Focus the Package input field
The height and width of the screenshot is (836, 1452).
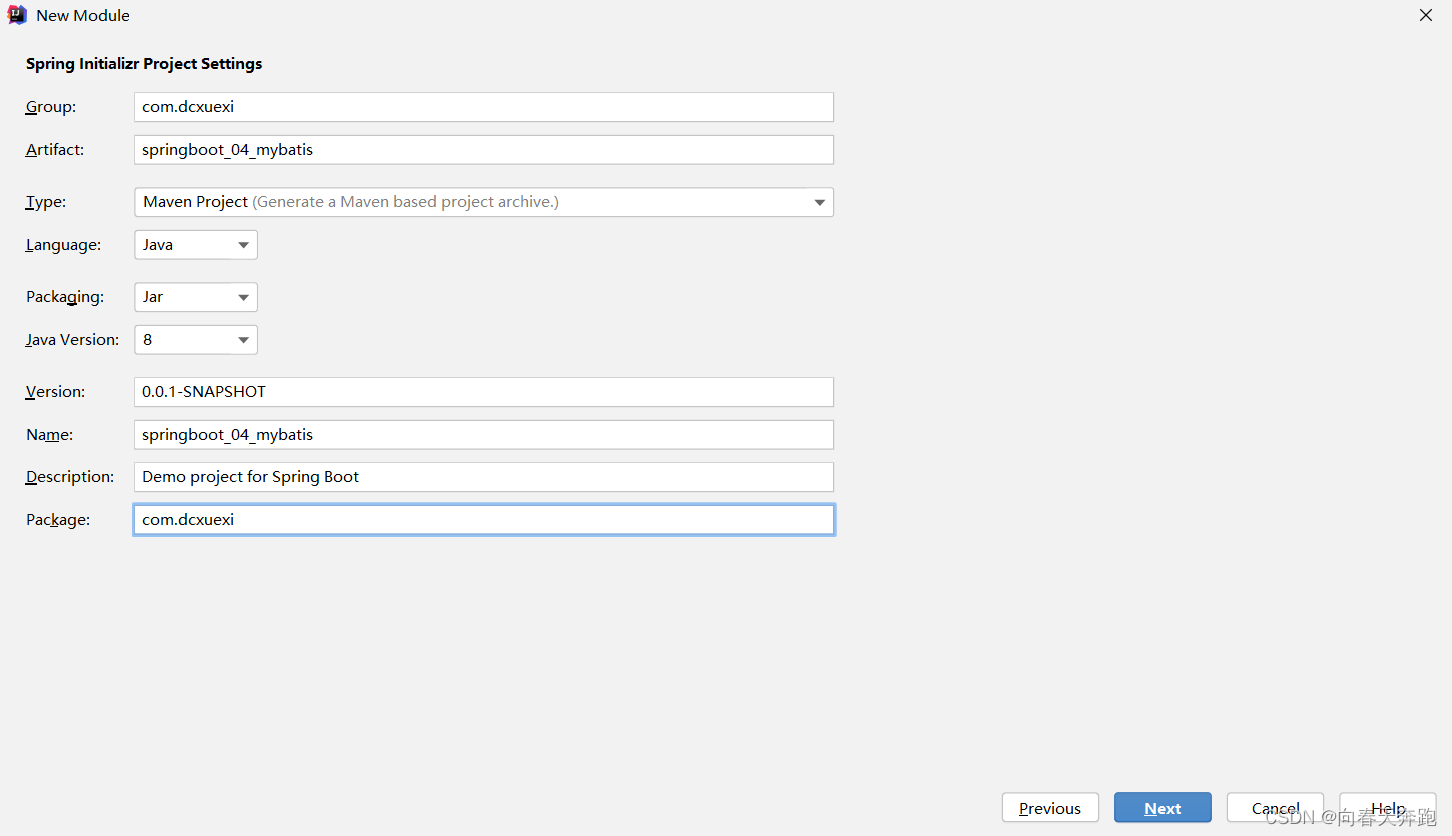484,520
